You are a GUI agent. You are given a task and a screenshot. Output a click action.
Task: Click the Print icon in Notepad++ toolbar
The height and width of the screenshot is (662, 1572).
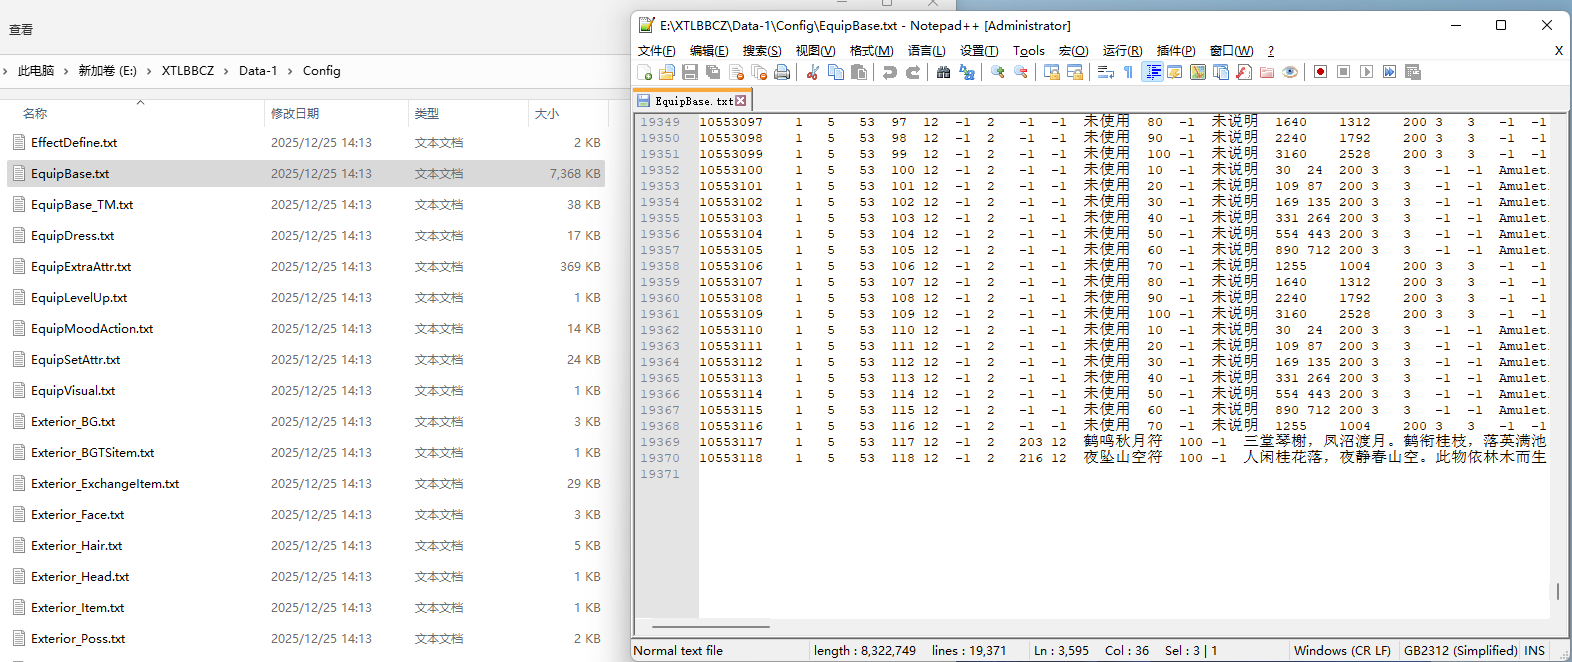tap(782, 72)
